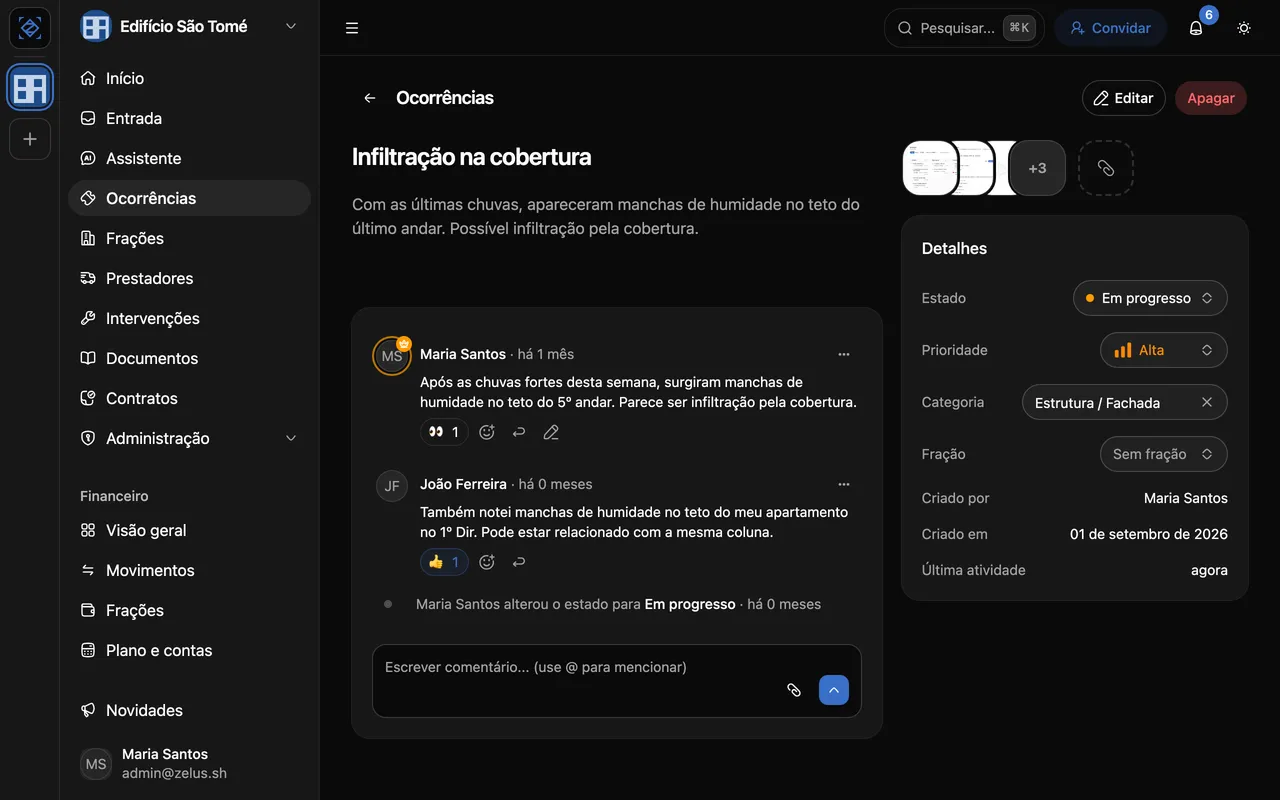1280x800 pixels.
Task: Clear the Estrutura / Fachada category
Action: 1207,402
